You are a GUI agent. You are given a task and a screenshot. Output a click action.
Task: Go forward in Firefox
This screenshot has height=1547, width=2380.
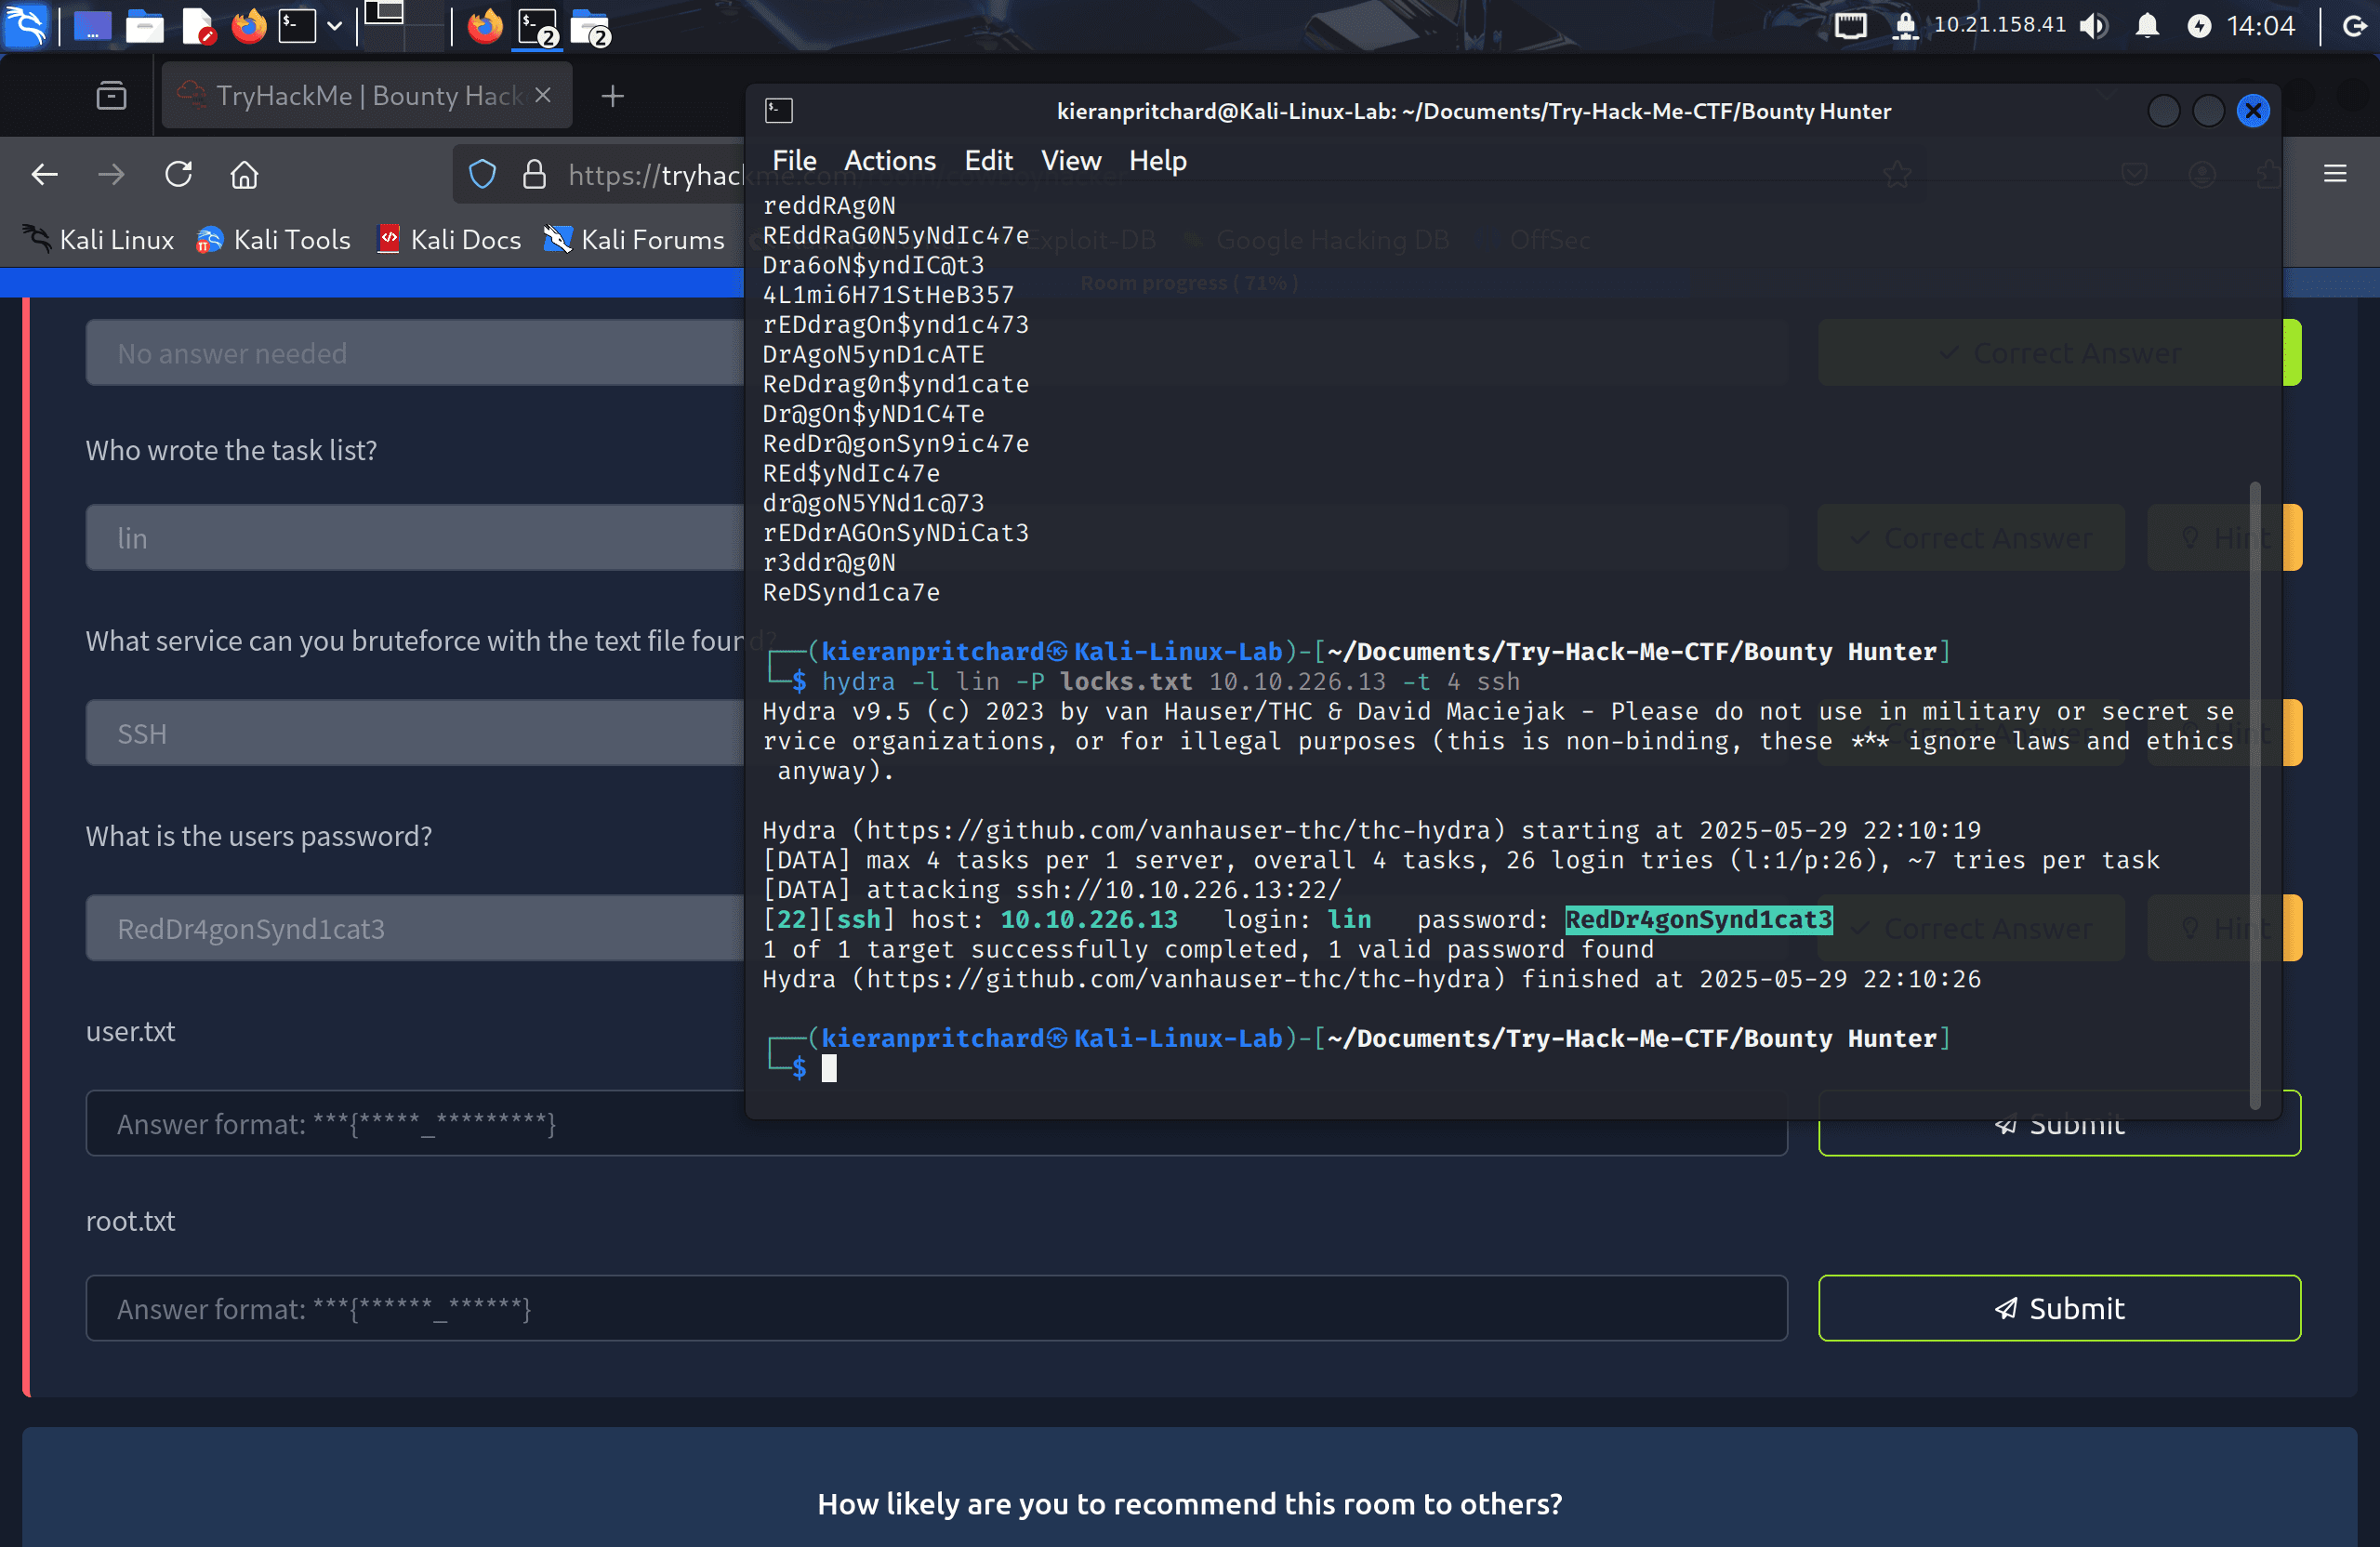(x=111, y=175)
